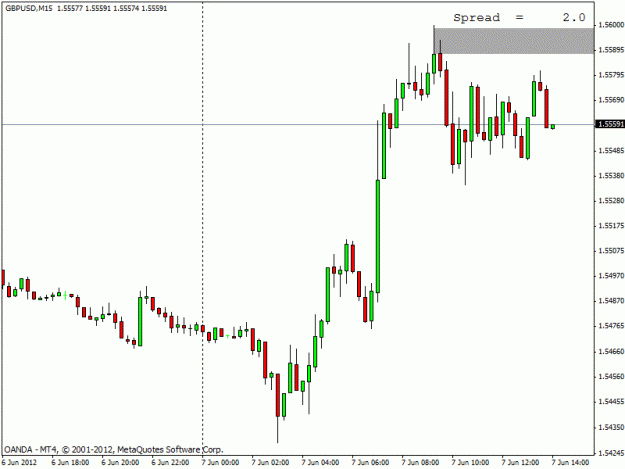Click the 1.54765 price axis label
625x469 pixels.
tap(611, 326)
